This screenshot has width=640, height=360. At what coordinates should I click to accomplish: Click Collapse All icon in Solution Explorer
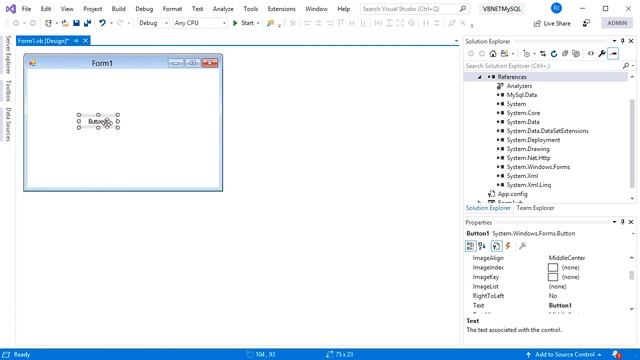(565, 53)
